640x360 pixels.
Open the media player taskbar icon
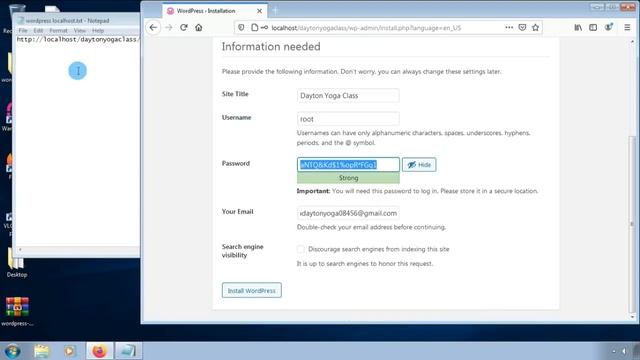point(69,351)
